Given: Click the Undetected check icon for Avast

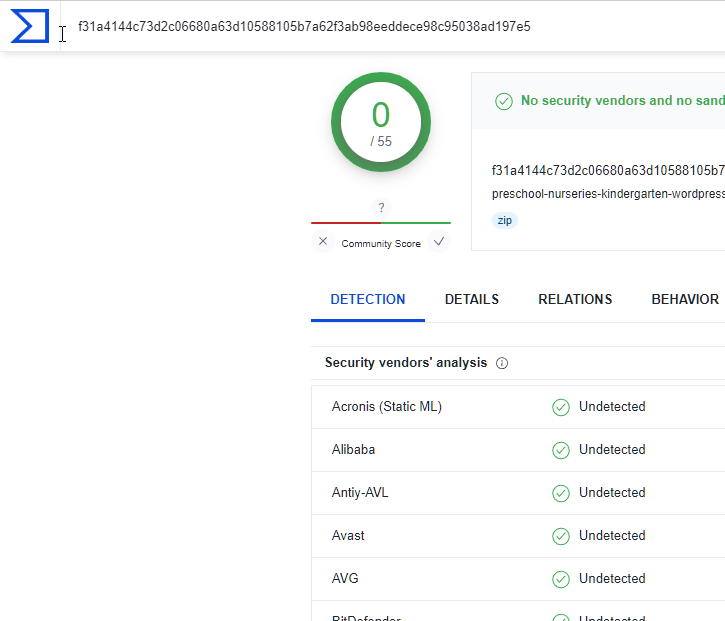Looking at the screenshot, I should point(561,536).
